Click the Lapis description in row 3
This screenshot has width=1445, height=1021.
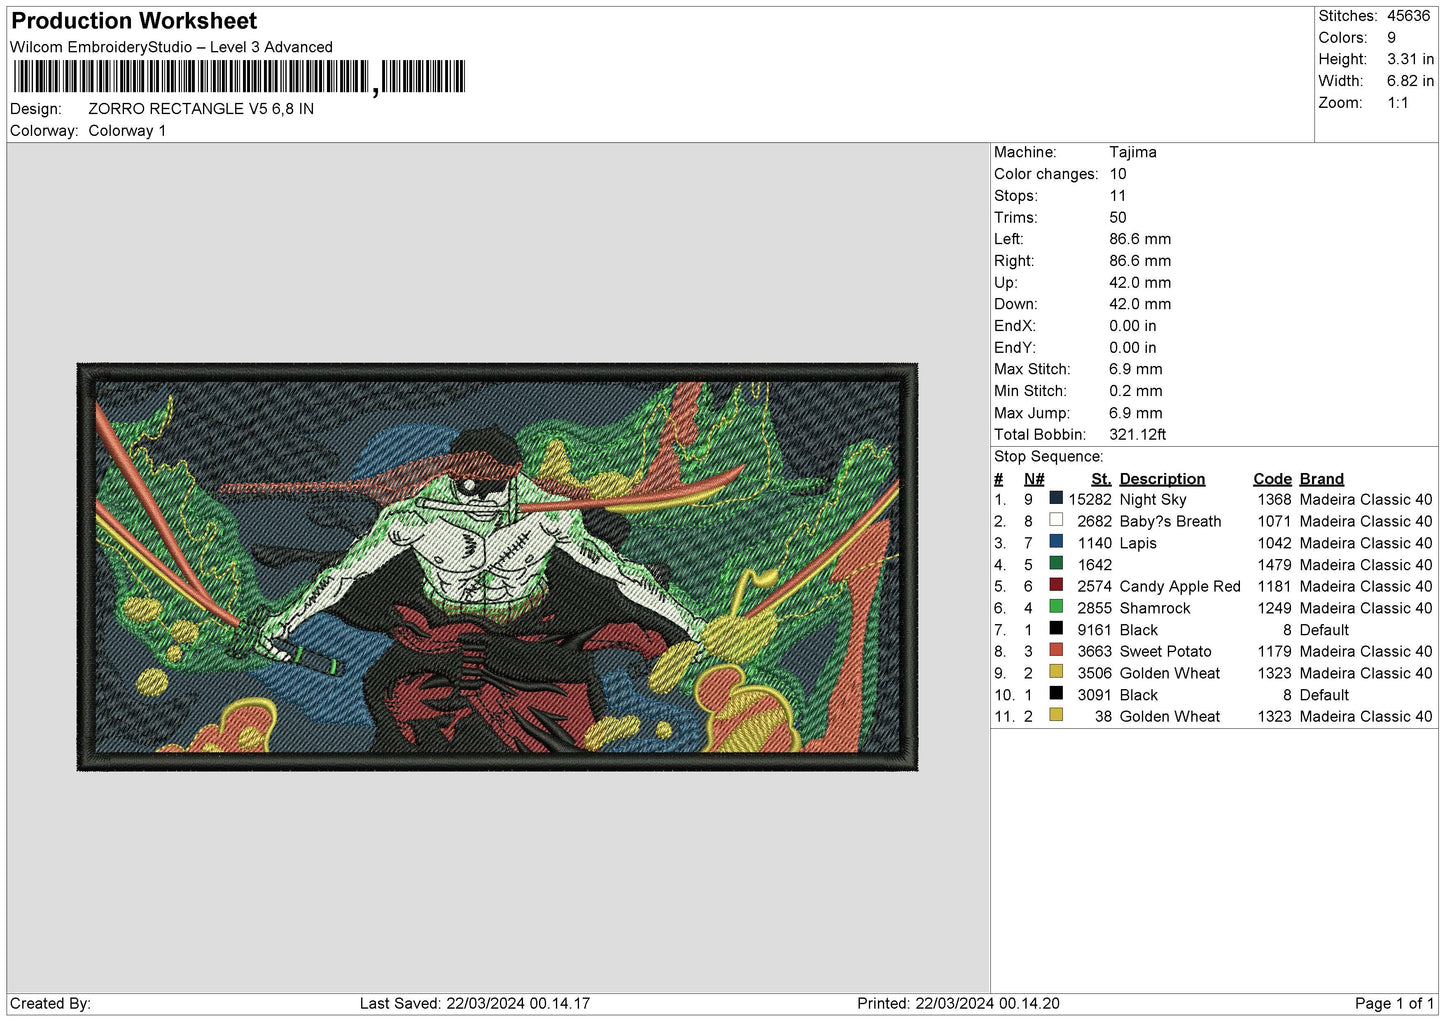[1138, 543]
